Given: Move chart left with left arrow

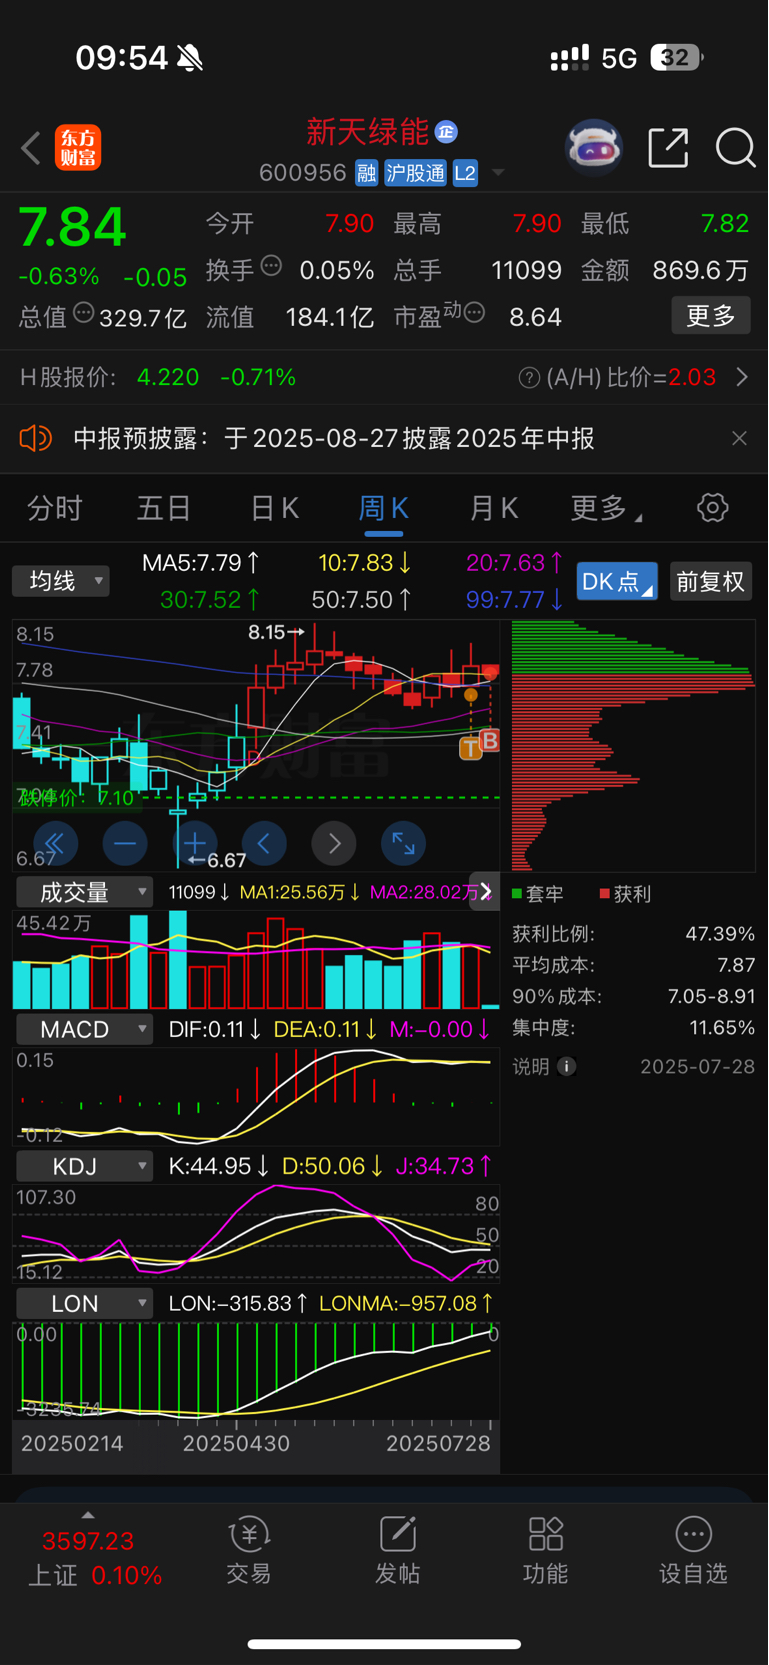Looking at the screenshot, I should click(265, 844).
